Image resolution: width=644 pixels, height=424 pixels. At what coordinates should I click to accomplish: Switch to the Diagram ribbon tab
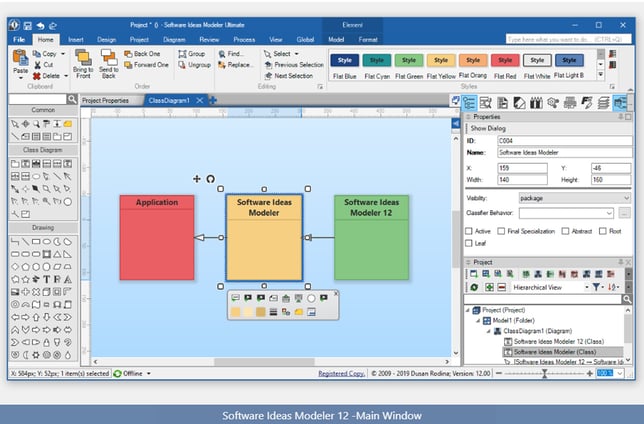coord(174,39)
